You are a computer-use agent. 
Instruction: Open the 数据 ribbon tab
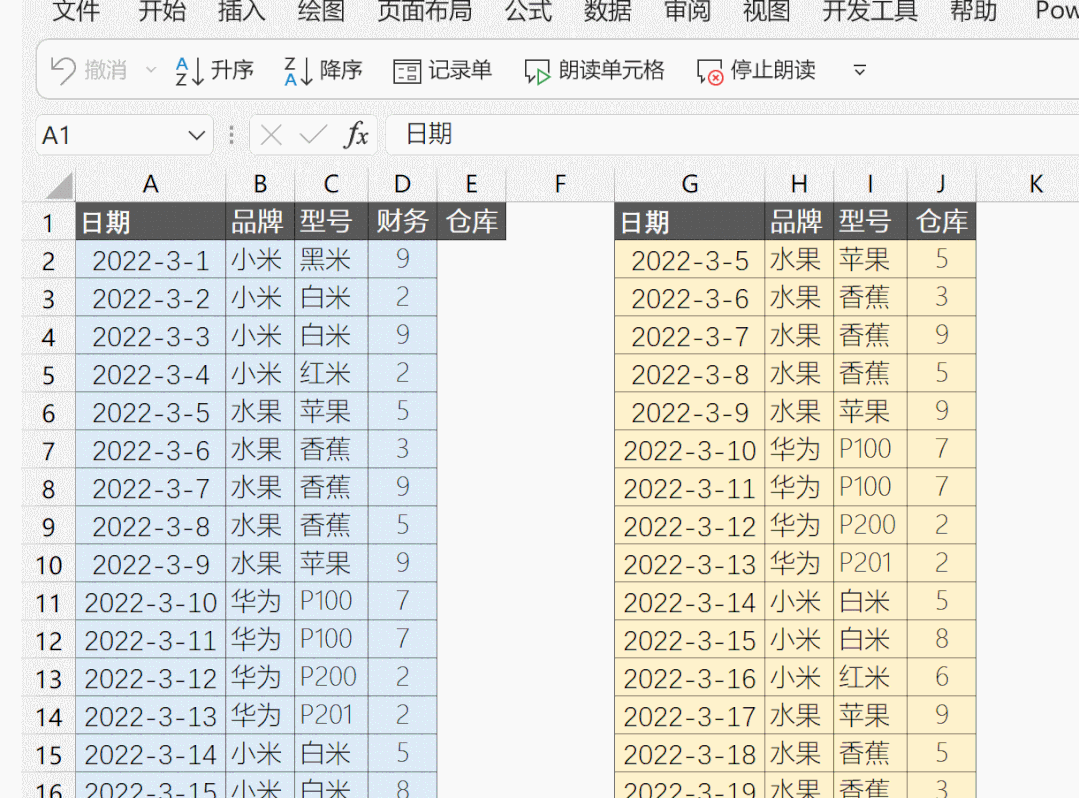[x=608, y=11]
